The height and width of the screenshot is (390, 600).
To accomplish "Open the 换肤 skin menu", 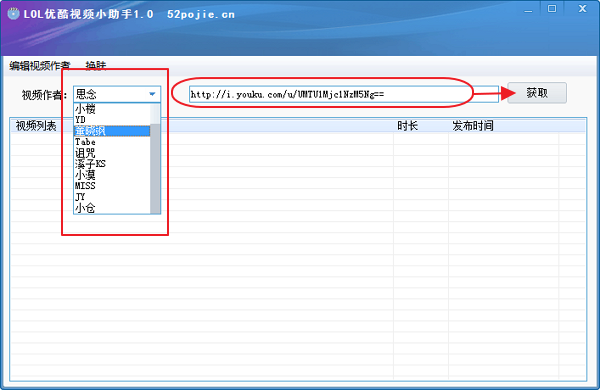I will 95,66.
